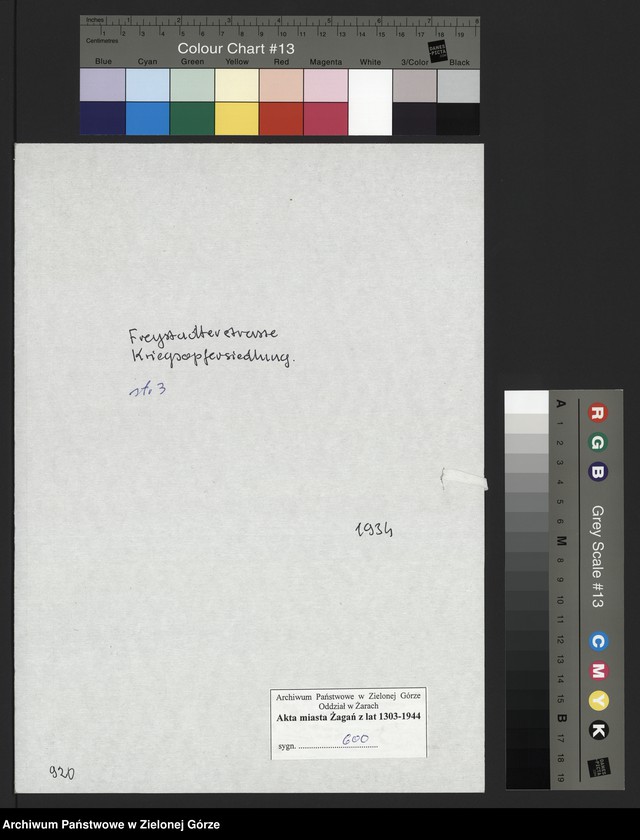Click the handwritten number '920' at bottom left
640x840 pixels.
(x=62, y=772)
